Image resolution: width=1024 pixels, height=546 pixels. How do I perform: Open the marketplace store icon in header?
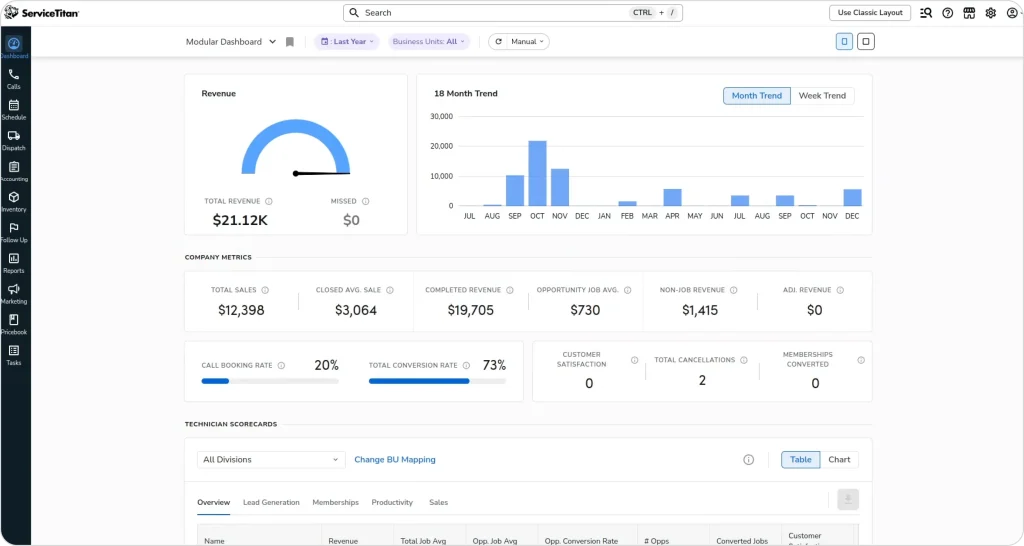coord(969,12)
